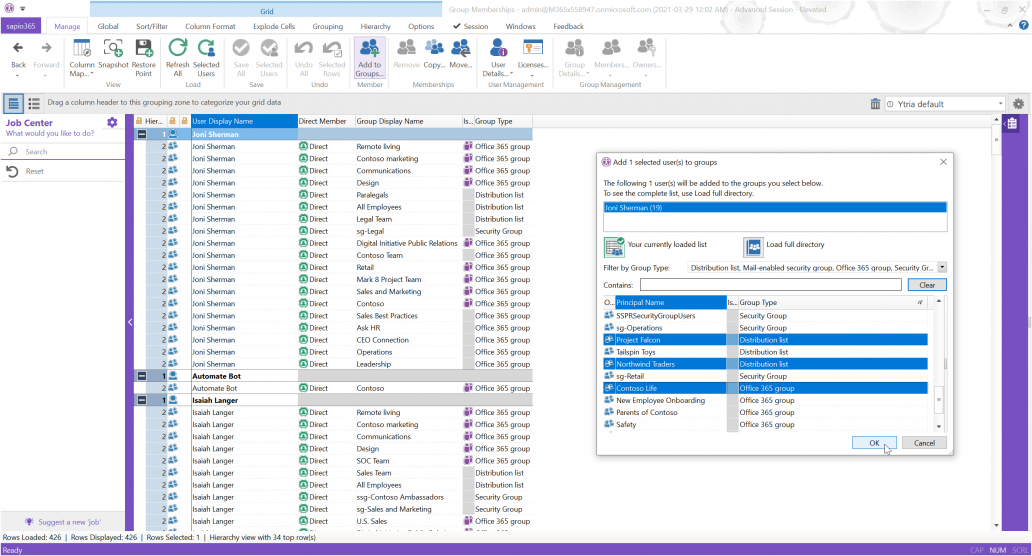Select Joni Sherman (19) in the dialog

775,207
